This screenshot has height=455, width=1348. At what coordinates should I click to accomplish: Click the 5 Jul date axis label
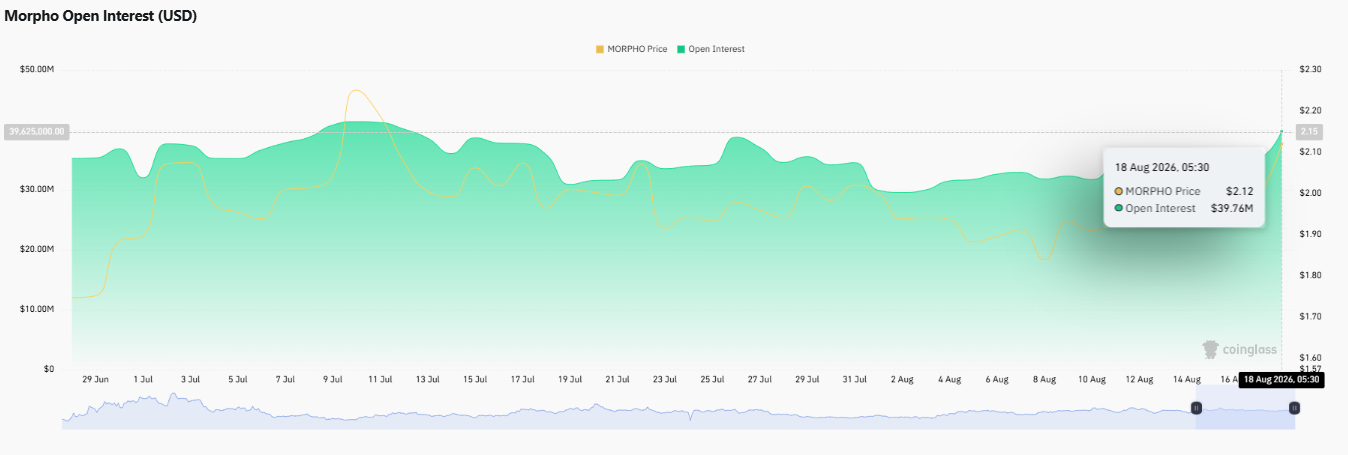pos(238,380)
